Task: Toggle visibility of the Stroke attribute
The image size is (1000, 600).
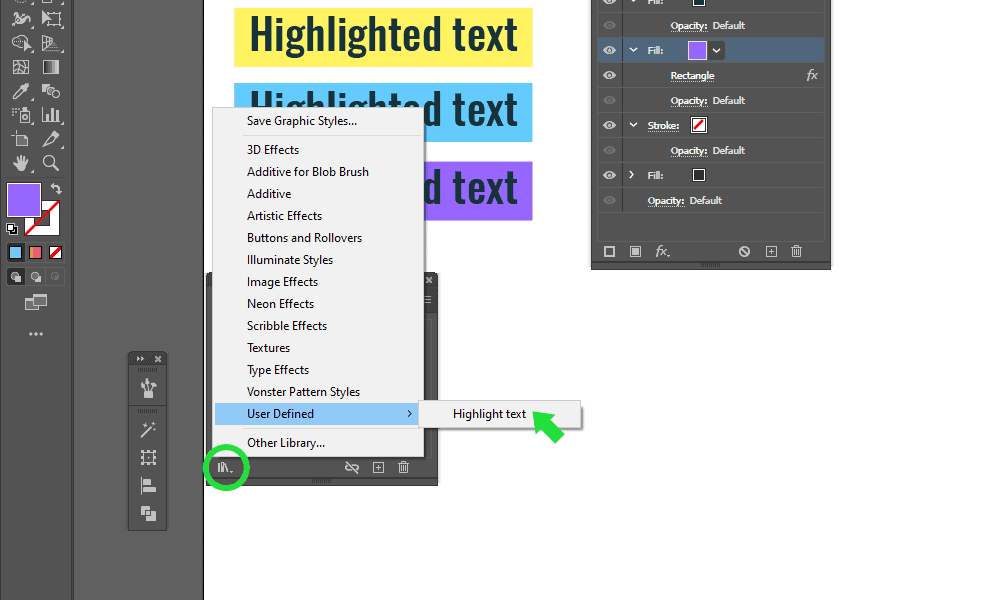Action: coord(609,125)
